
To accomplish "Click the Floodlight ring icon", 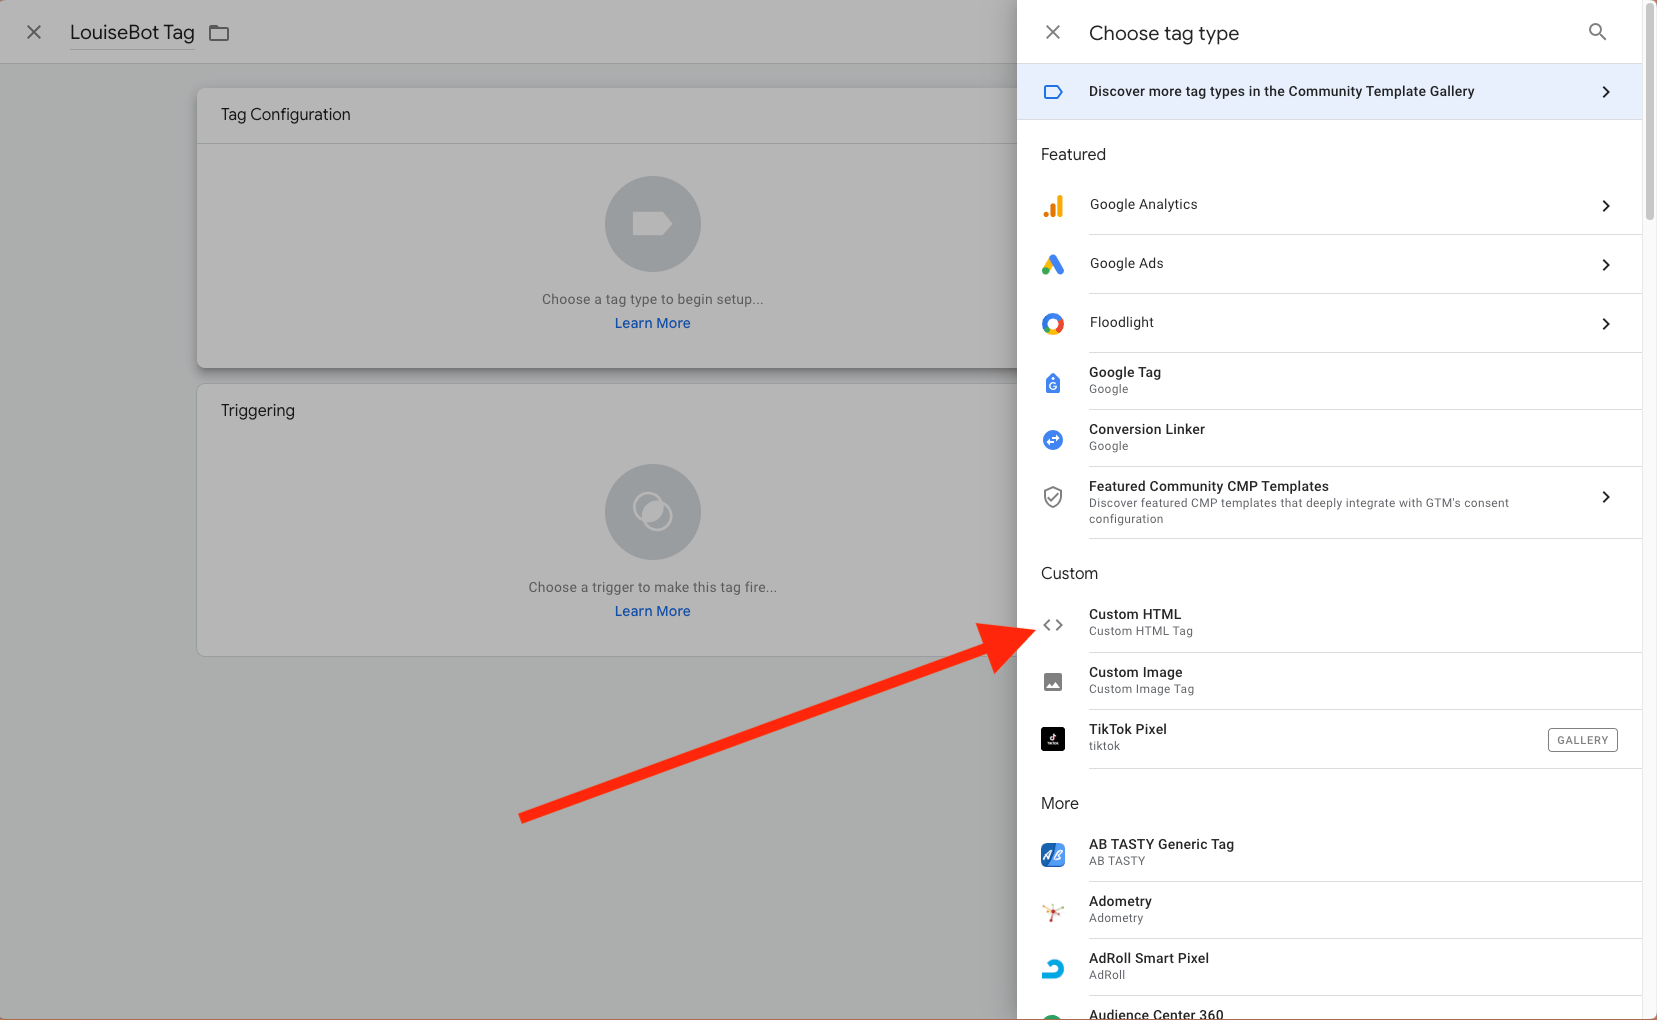I will point(1053,324).
